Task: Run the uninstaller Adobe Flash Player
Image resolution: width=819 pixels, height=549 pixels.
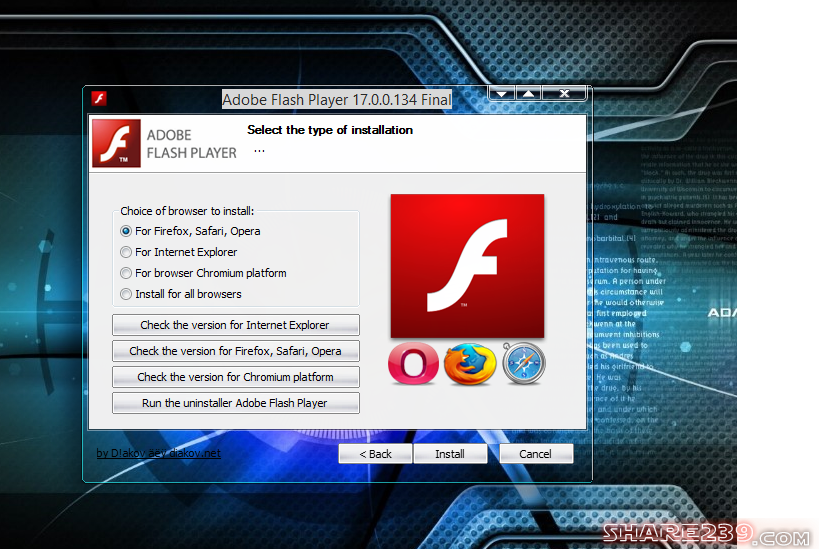Action: point(236,403)
